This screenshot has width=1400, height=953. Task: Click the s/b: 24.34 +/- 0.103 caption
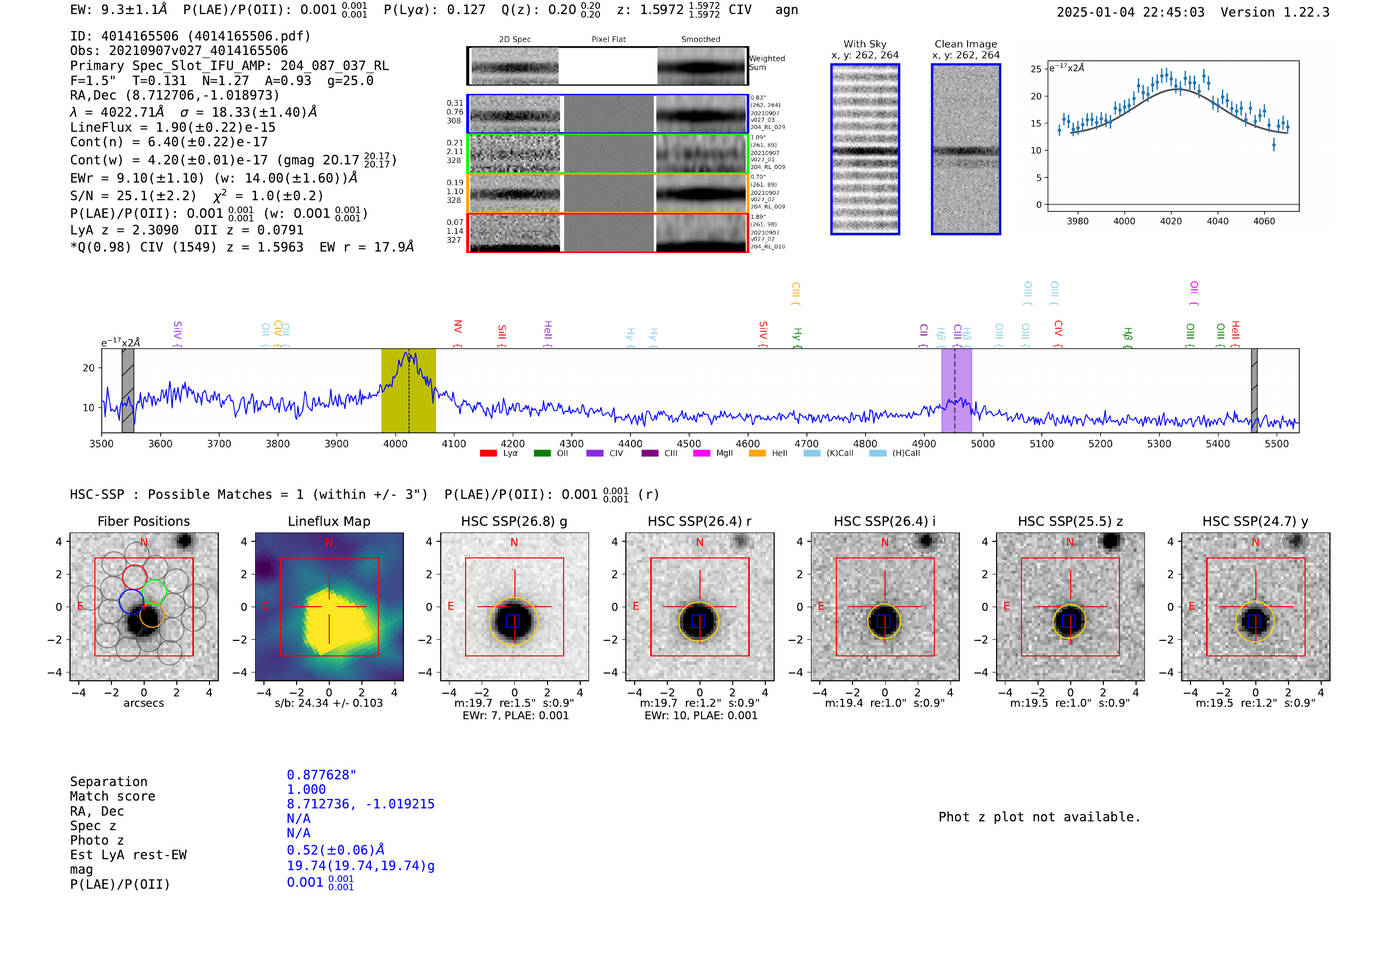[x=329, y=704]
